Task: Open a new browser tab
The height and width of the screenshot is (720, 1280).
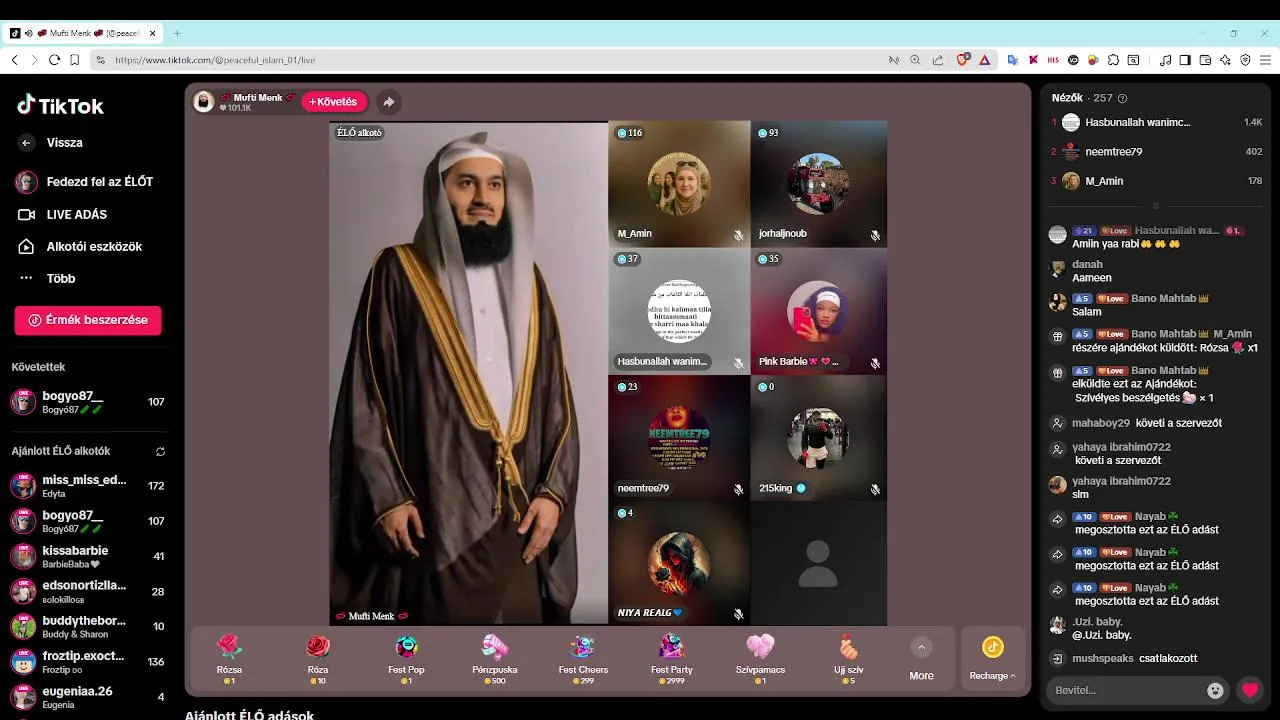Action: [177, 33]
